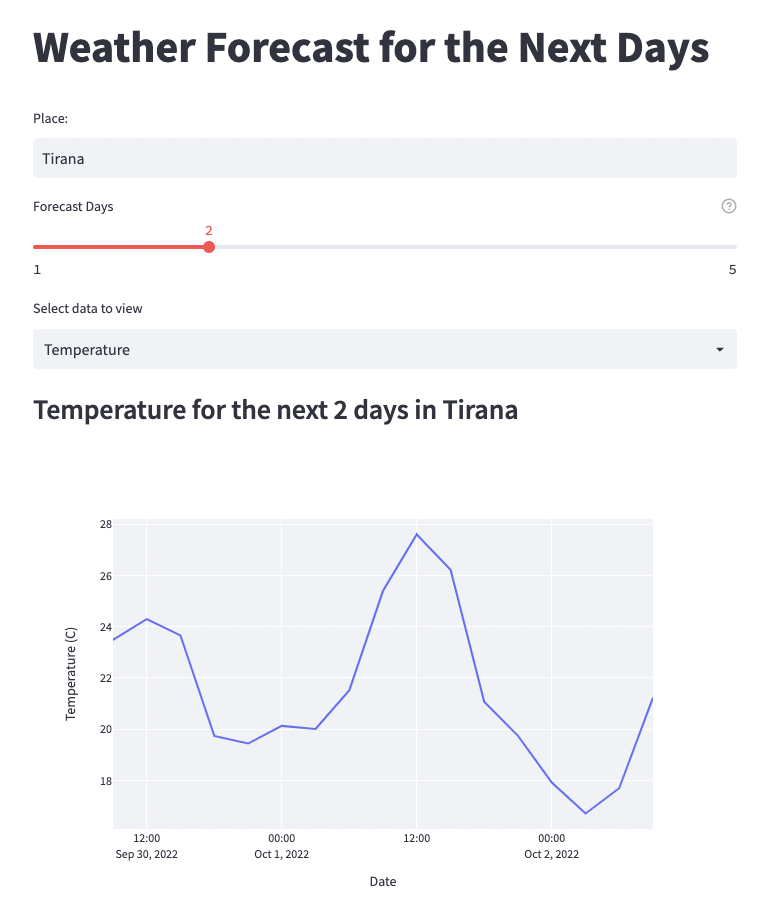Click the red value 2 above the slider
The image size is (772, 923).
tap(209, 230)
